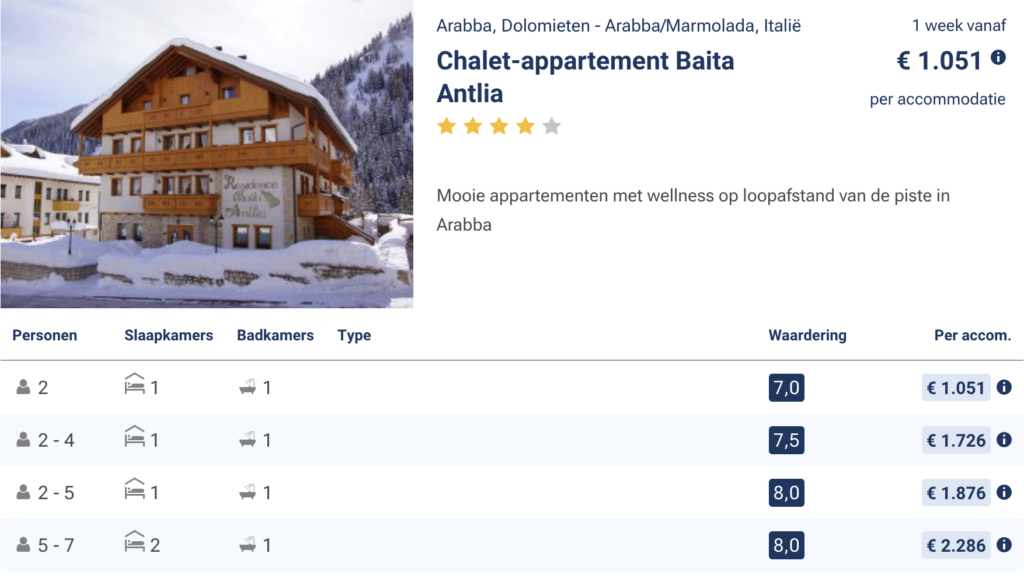Click the bathtub icon in the 2 - 5 persons row

pos(248,493)
